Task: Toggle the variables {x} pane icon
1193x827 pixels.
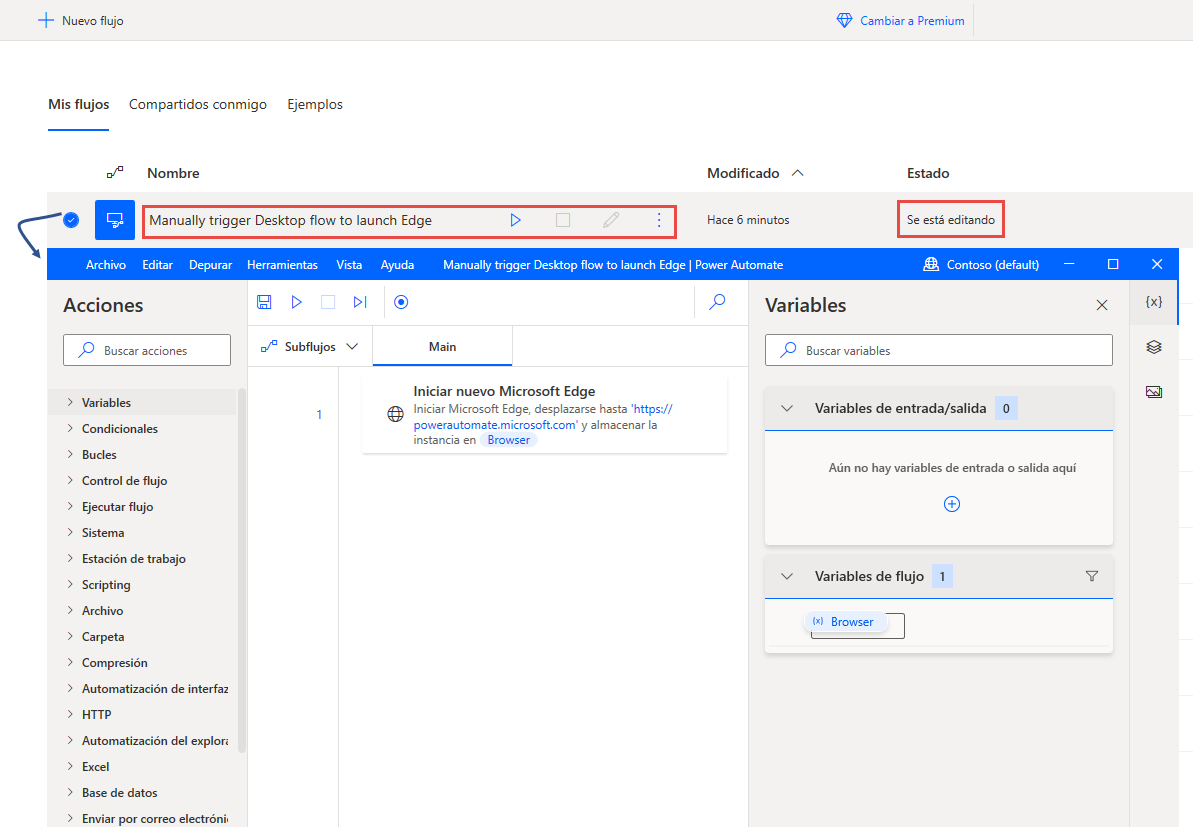Action: click(1153, 301)
